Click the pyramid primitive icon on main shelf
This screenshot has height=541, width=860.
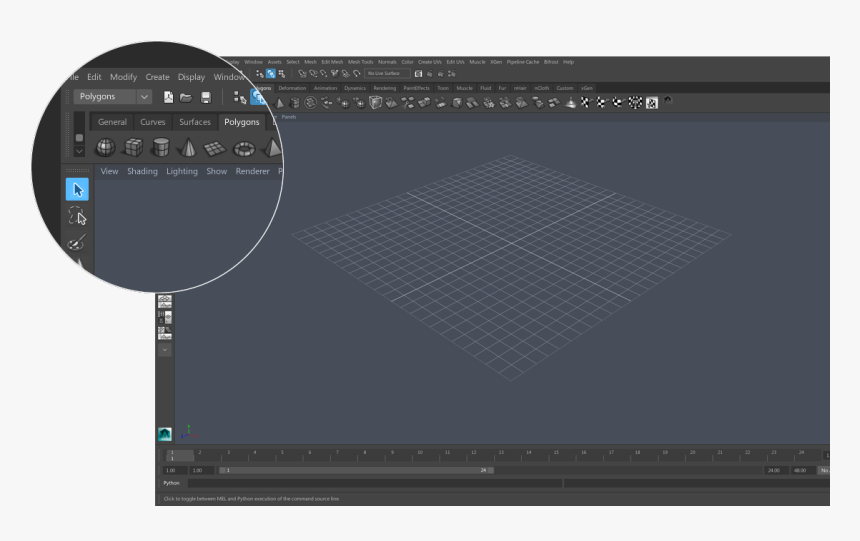pyautogui.click(x=279, y=103)
